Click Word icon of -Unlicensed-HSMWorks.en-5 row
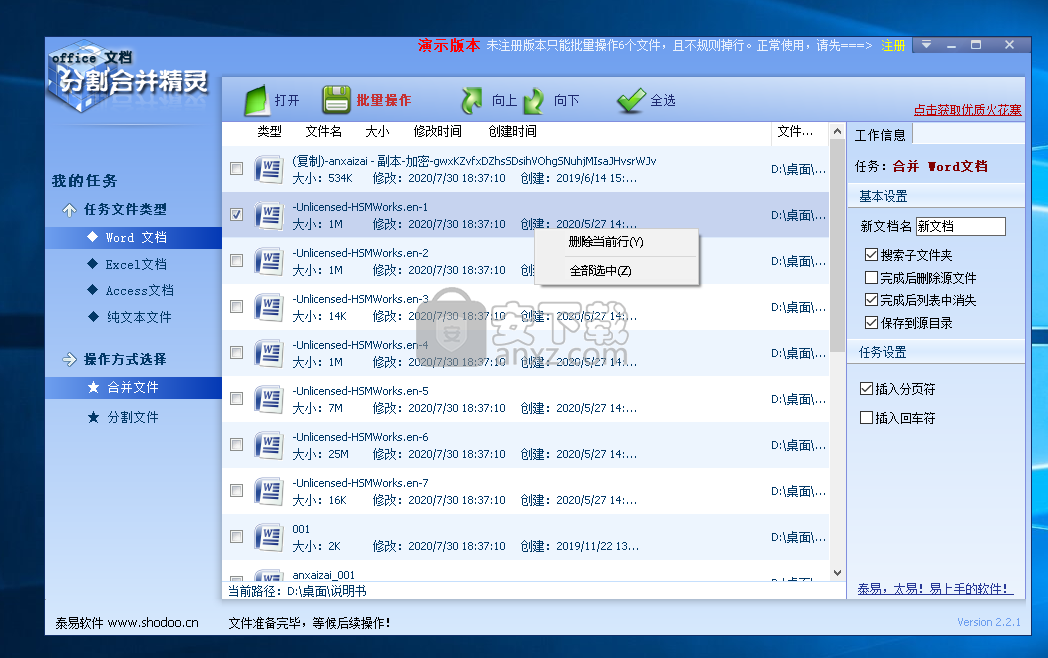 (269, 400)
